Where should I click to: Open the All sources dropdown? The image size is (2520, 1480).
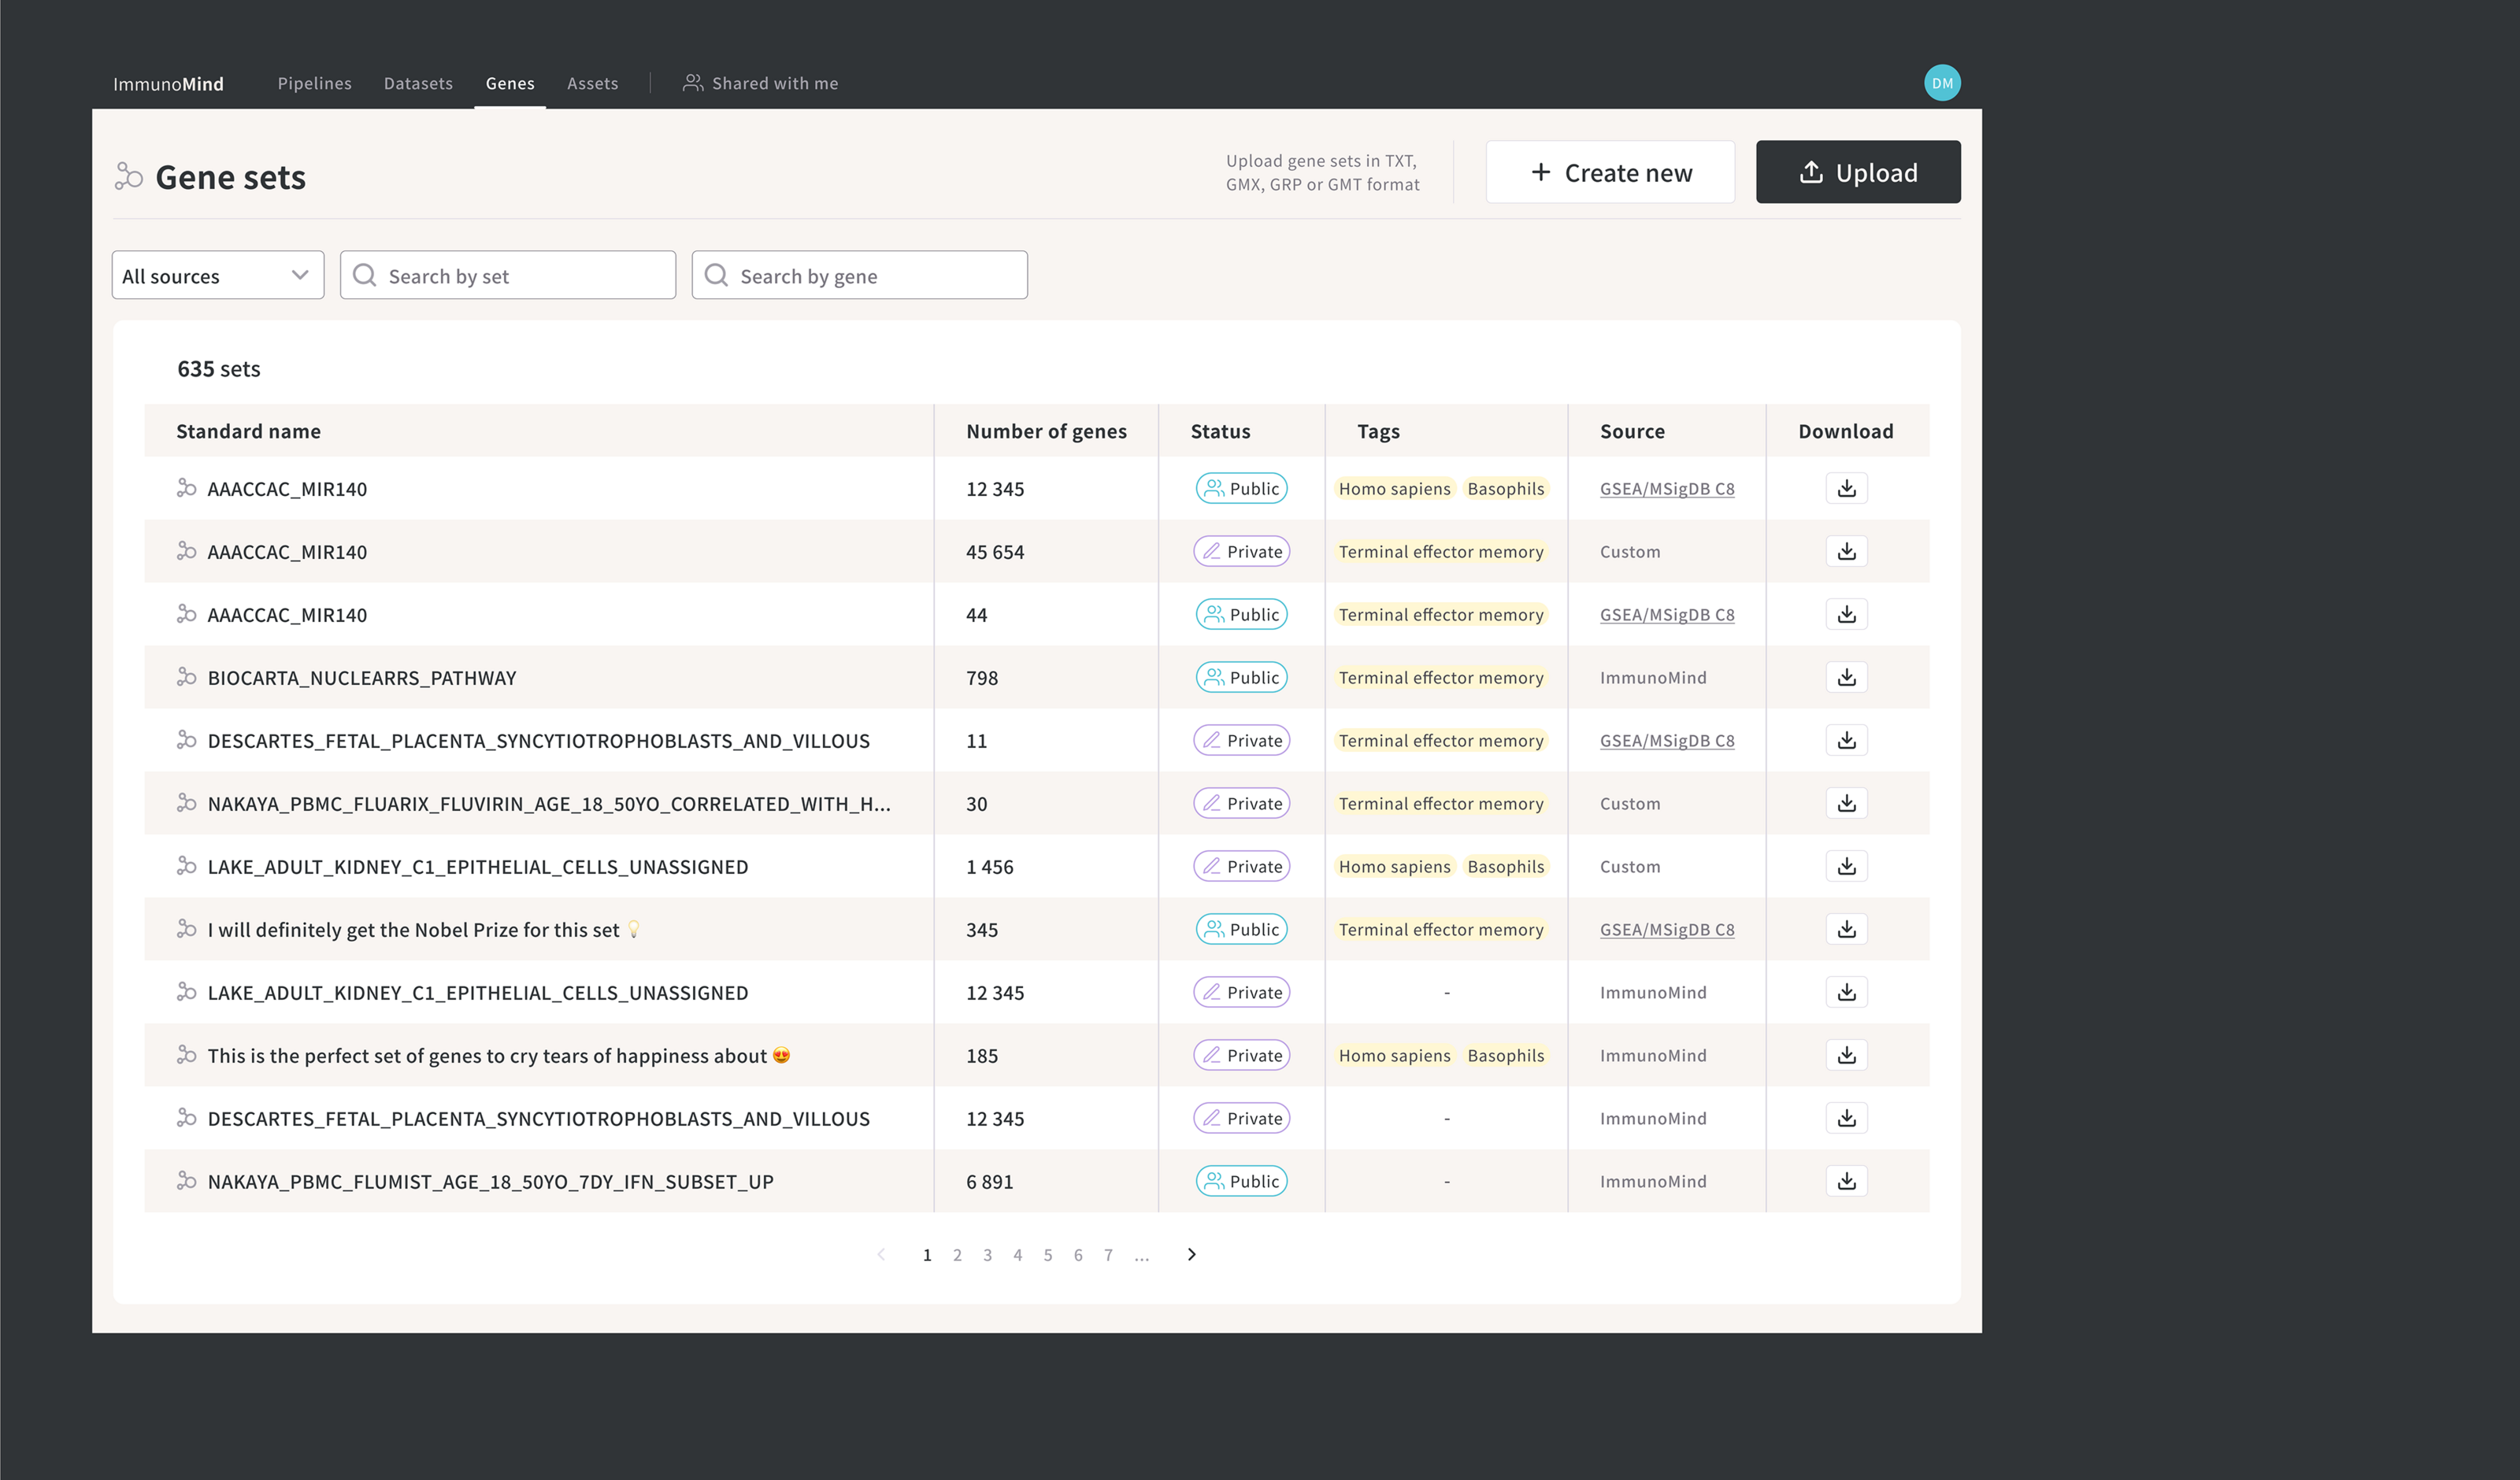coord(217,275)
